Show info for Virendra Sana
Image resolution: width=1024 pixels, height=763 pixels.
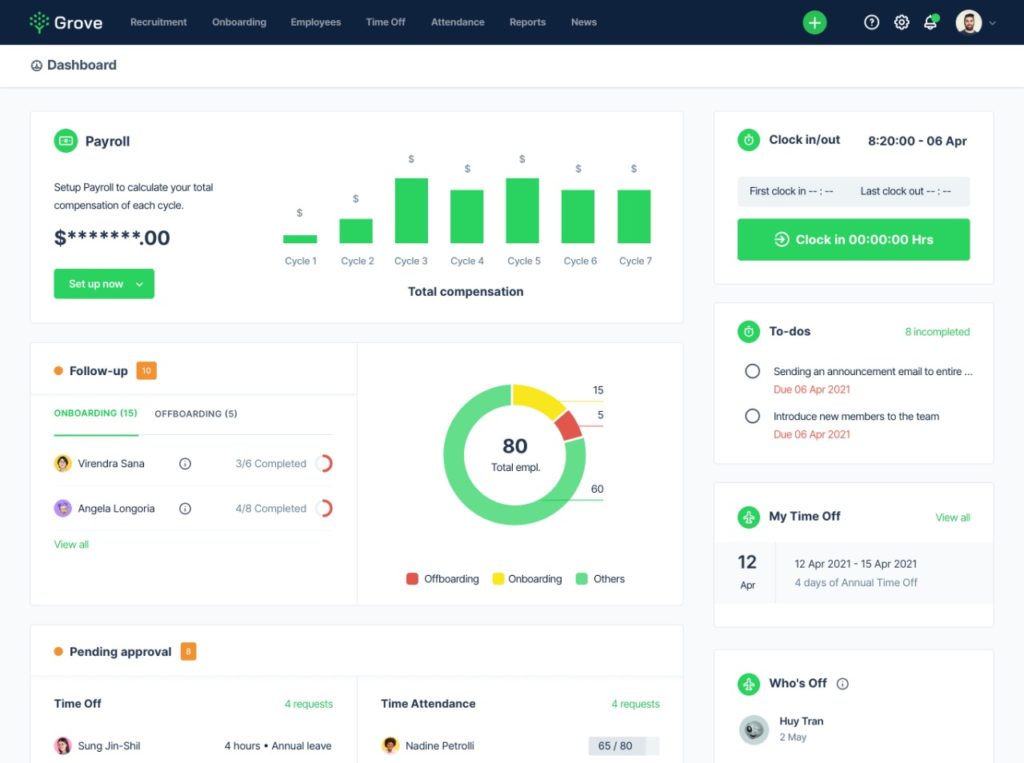[x=185, y=464]
